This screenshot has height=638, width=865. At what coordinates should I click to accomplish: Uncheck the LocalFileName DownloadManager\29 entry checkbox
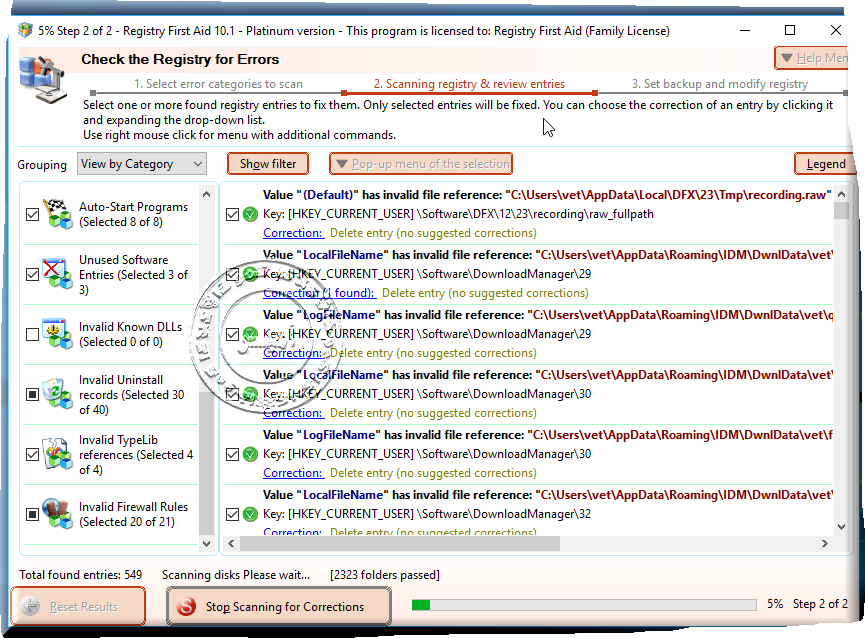click(x=233, y=275)
